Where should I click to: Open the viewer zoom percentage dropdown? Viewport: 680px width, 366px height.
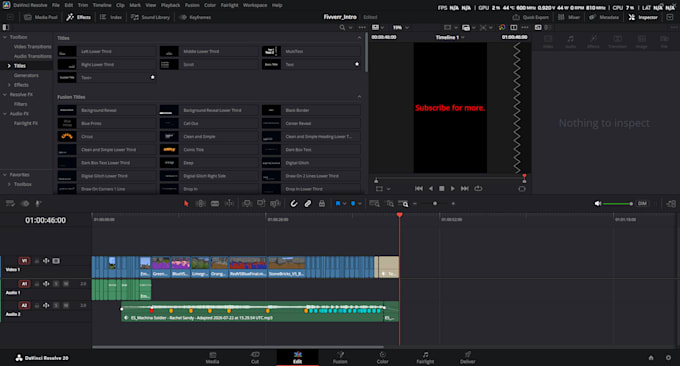tap(401, 27)
